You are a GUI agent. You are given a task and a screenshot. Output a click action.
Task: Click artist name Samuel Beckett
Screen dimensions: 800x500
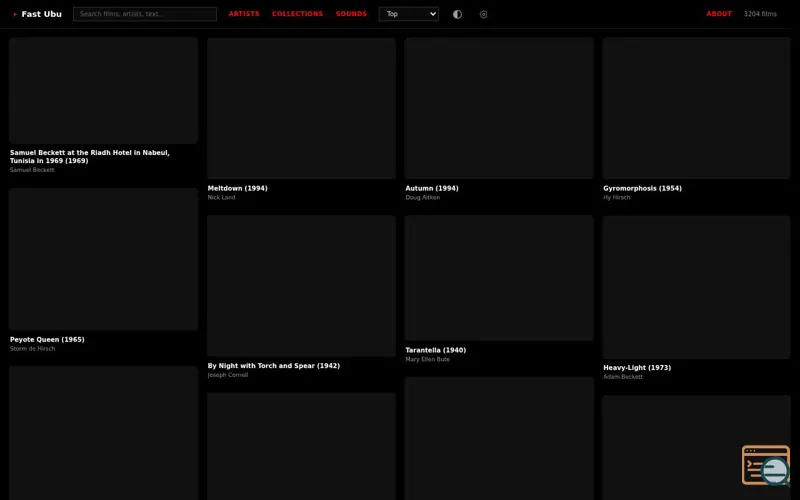32,170
